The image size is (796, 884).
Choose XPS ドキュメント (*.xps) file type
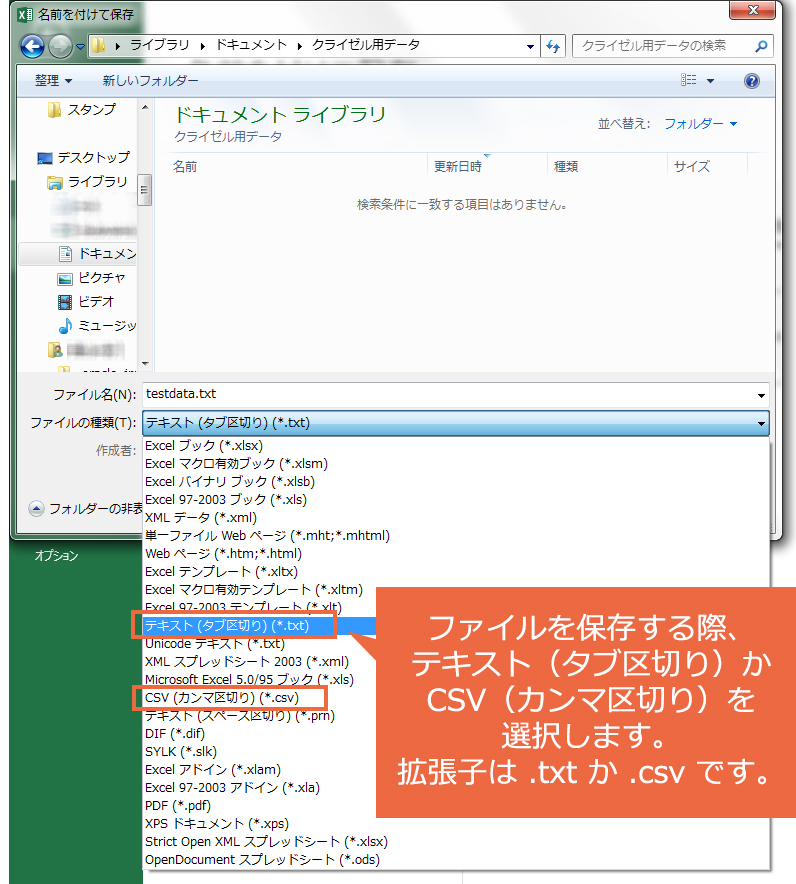coord(456,824)
